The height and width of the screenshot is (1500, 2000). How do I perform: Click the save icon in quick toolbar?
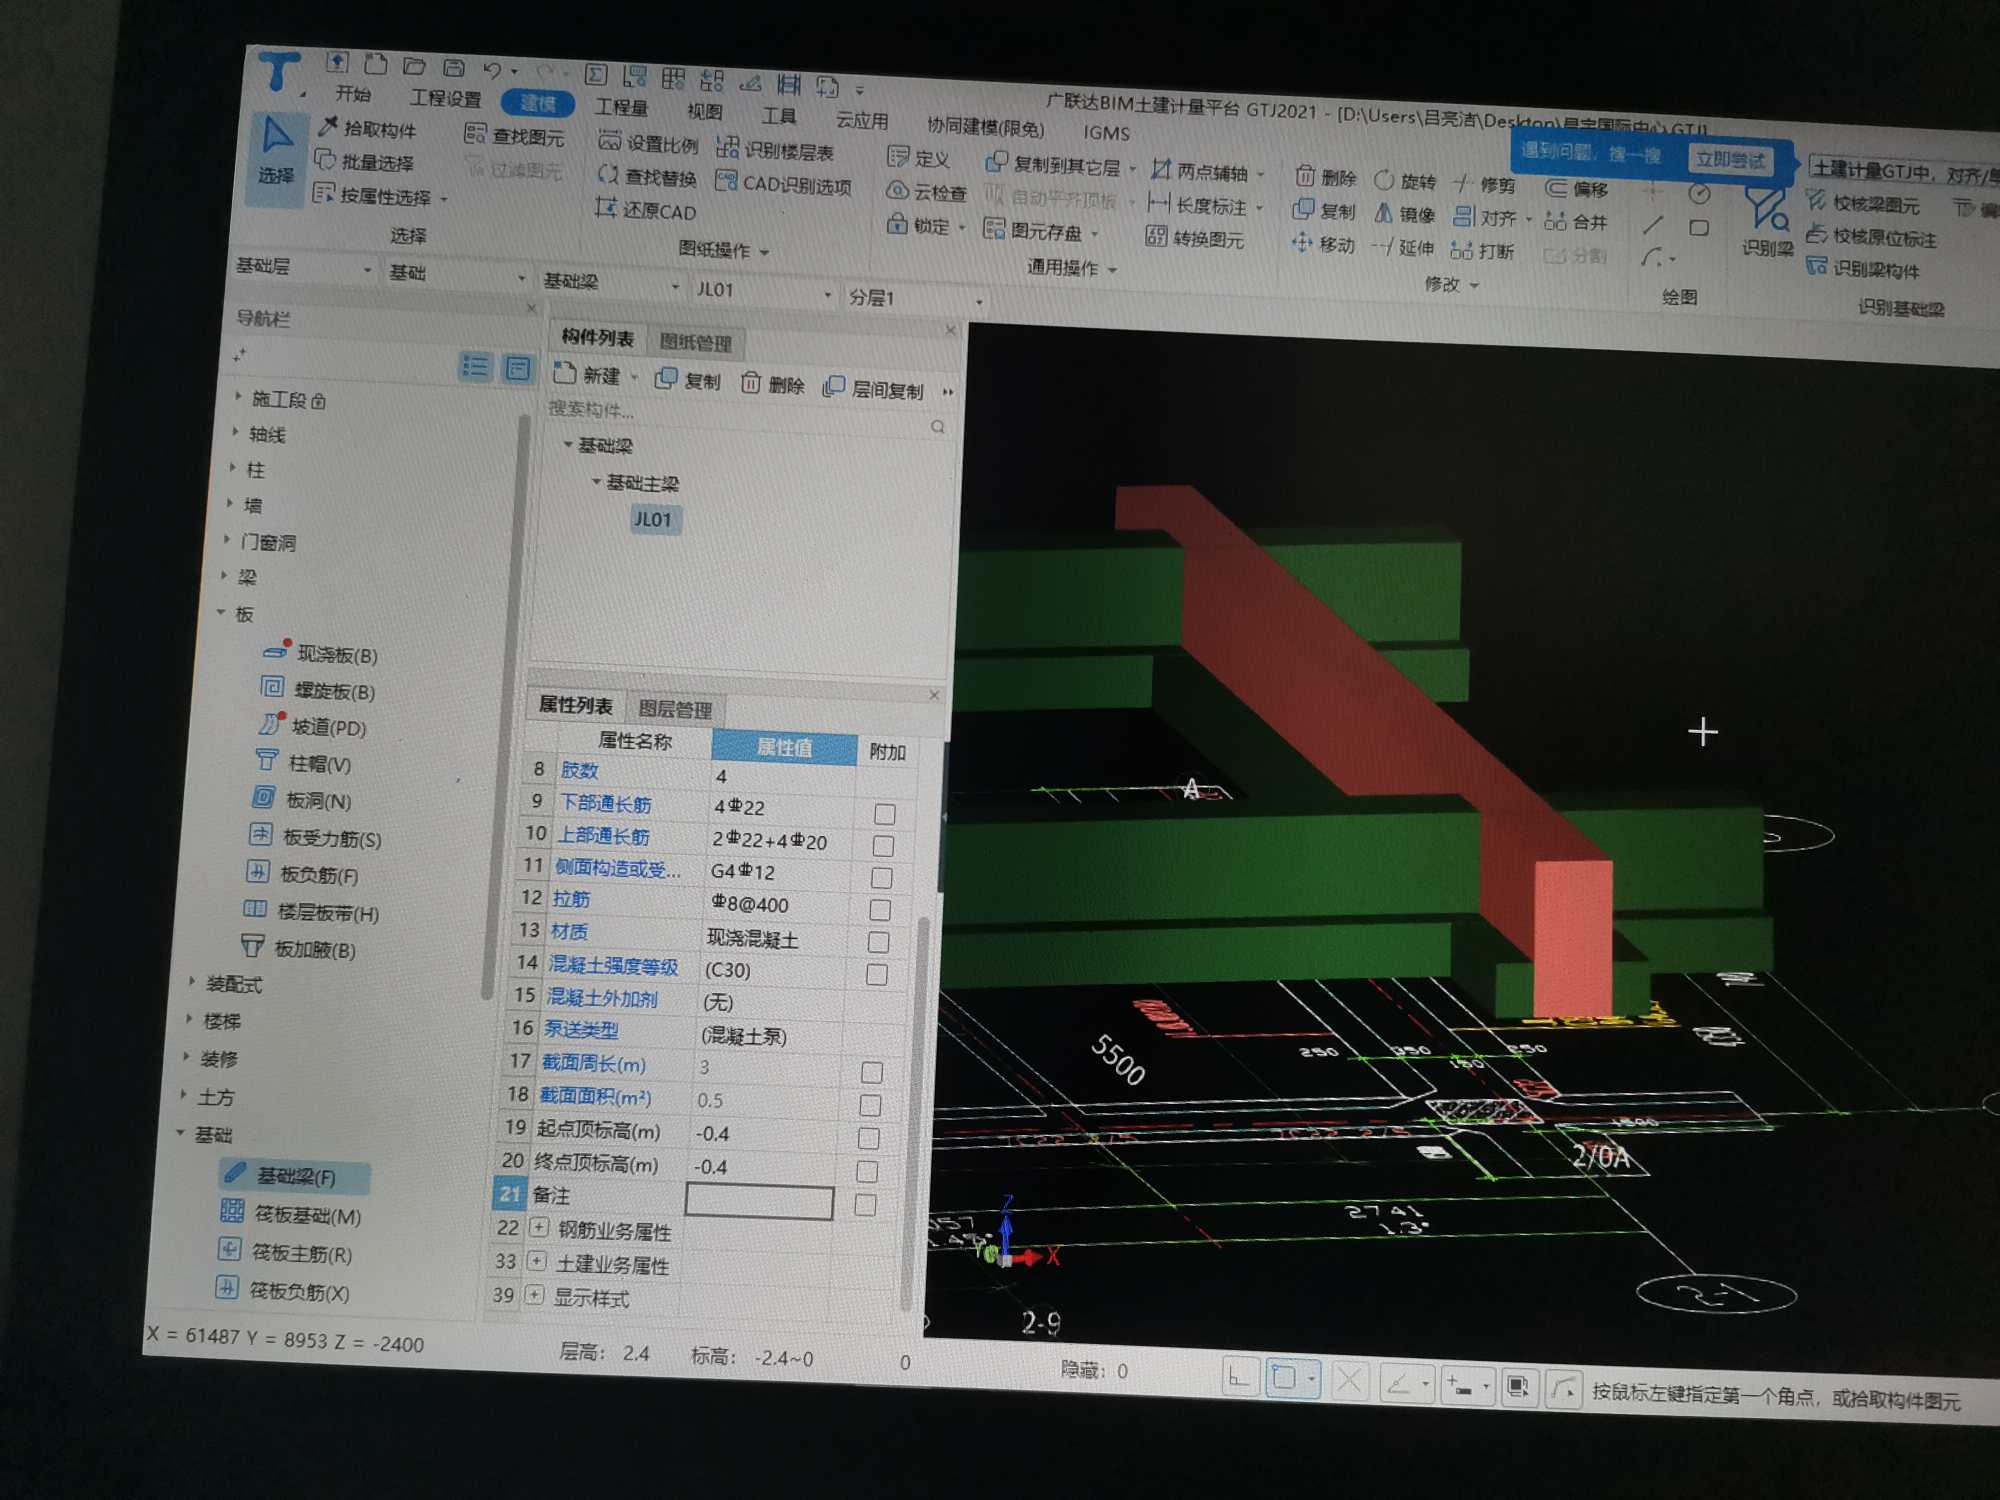click(x=454, y=67)
